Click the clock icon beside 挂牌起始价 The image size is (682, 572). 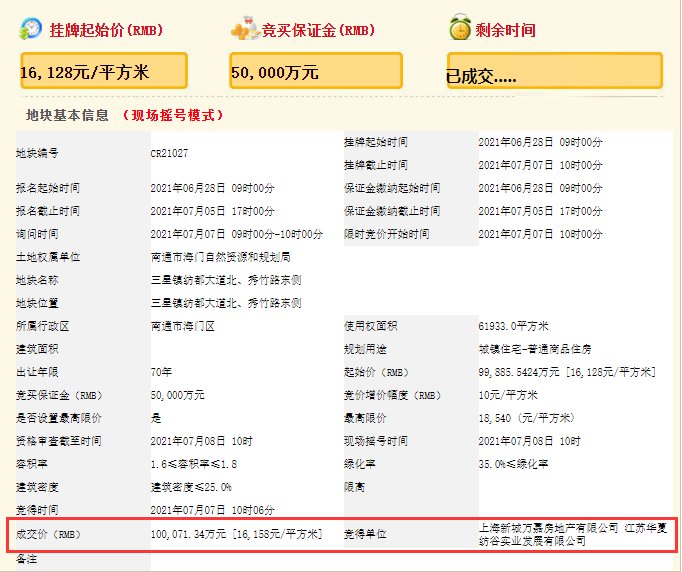coord(30,29)
